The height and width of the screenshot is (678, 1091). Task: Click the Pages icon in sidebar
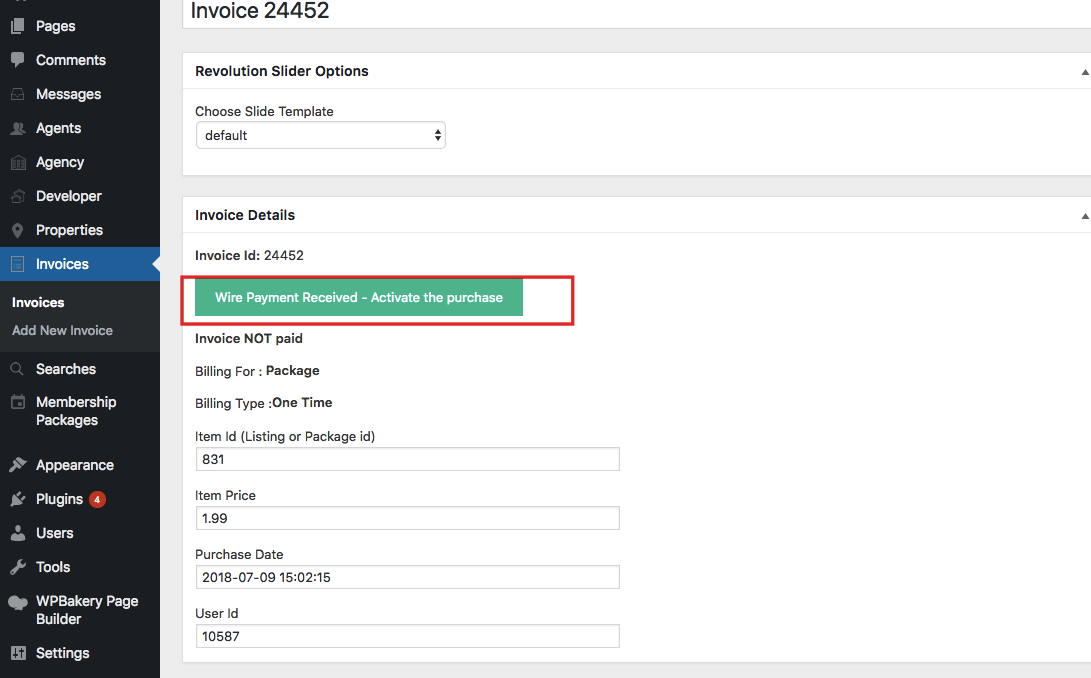coord(18,26)
